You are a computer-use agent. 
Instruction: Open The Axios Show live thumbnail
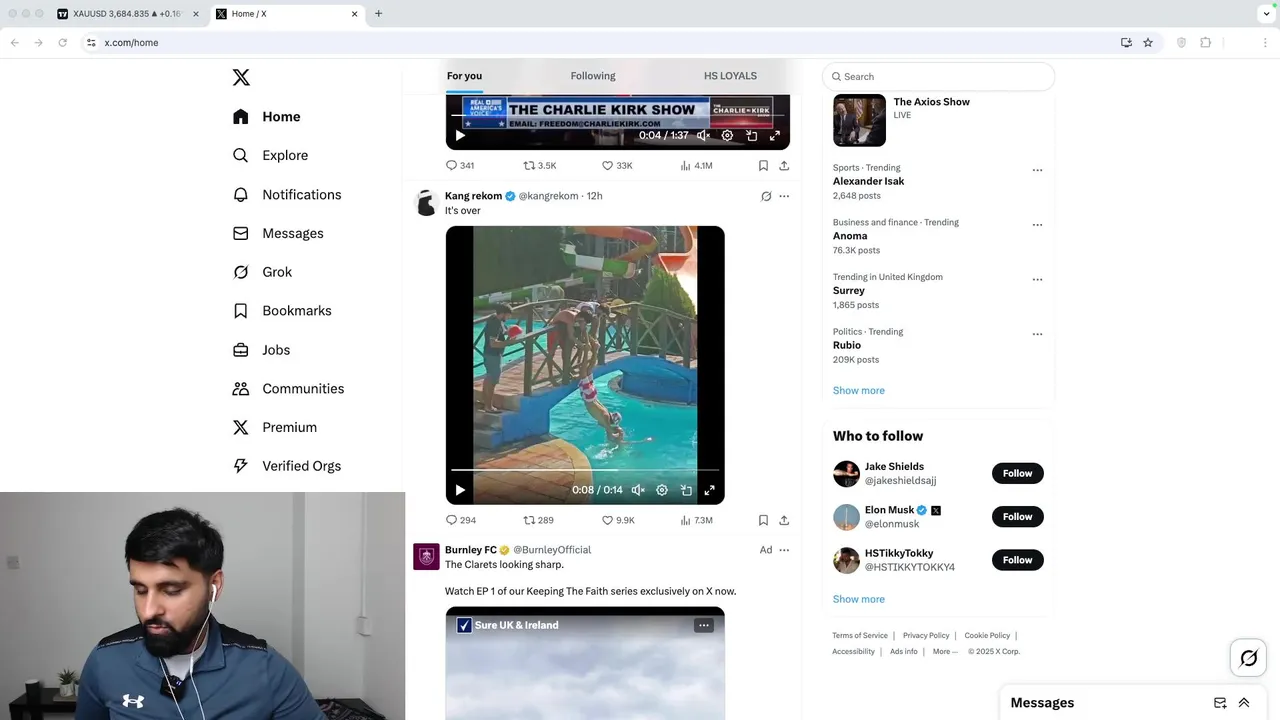(859, 120)
